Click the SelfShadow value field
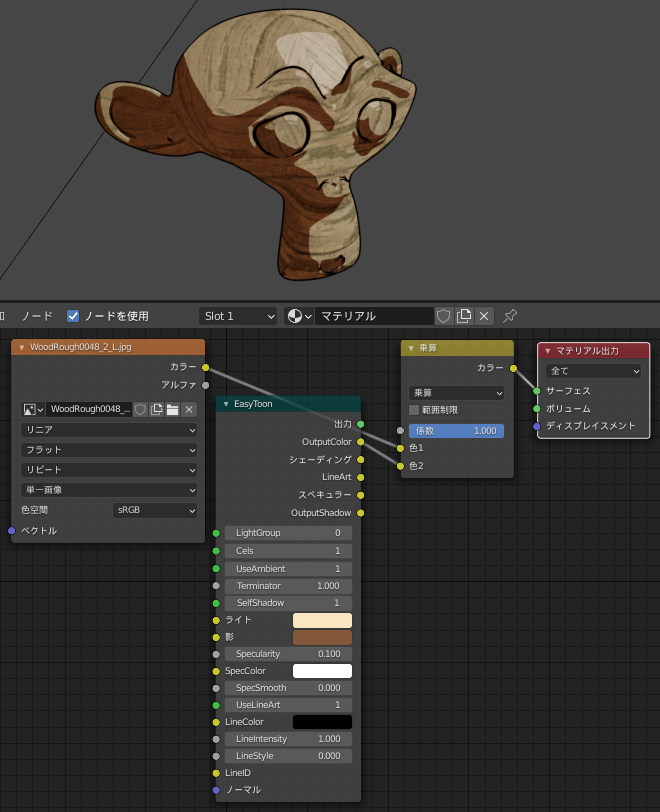Image resolution: width=660 pixels, height=812 pixels. 289,603
